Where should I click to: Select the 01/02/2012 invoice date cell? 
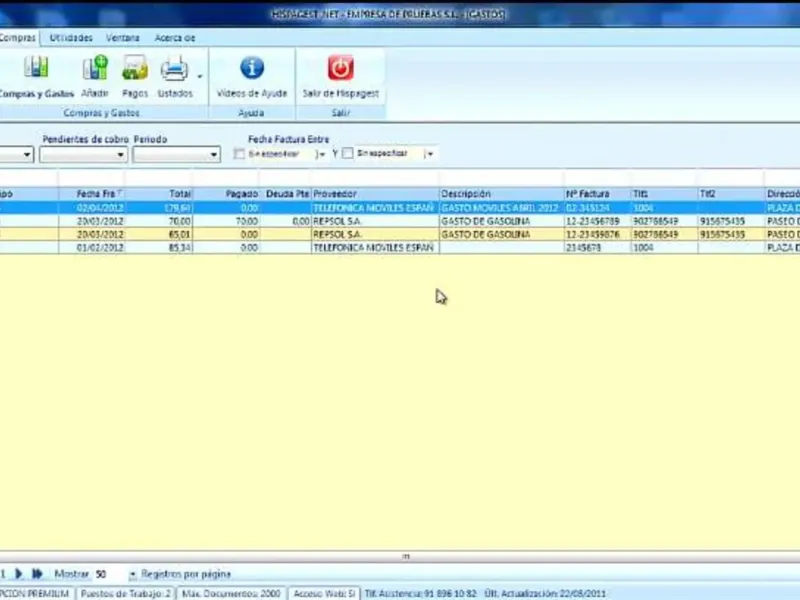(92, 247)
